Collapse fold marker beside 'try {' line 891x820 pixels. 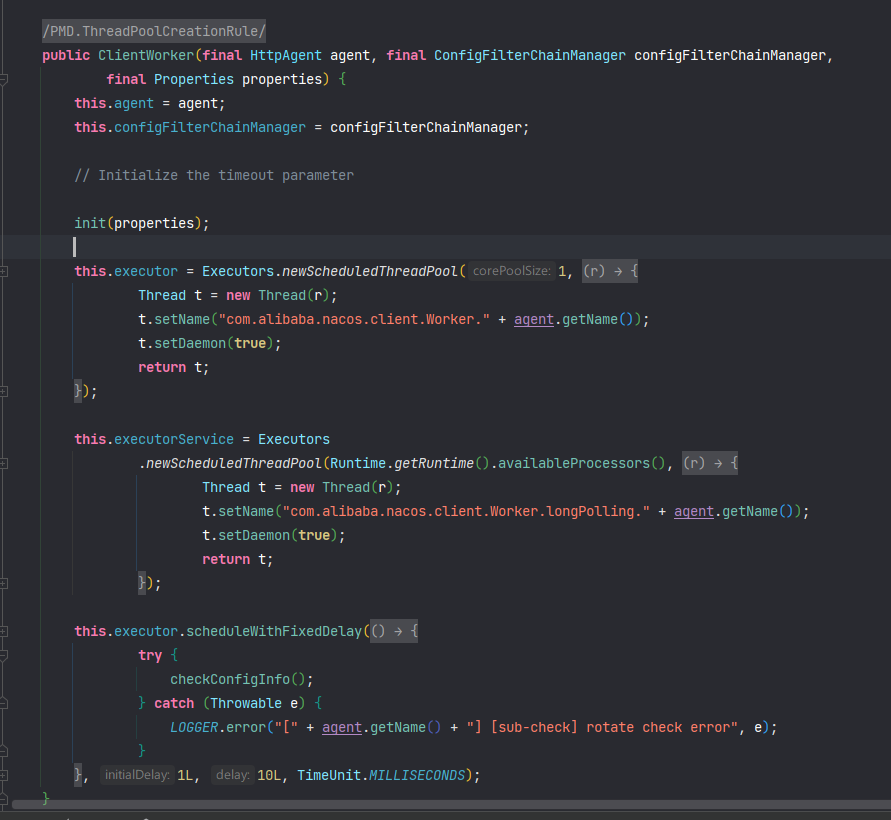point(3,655)
